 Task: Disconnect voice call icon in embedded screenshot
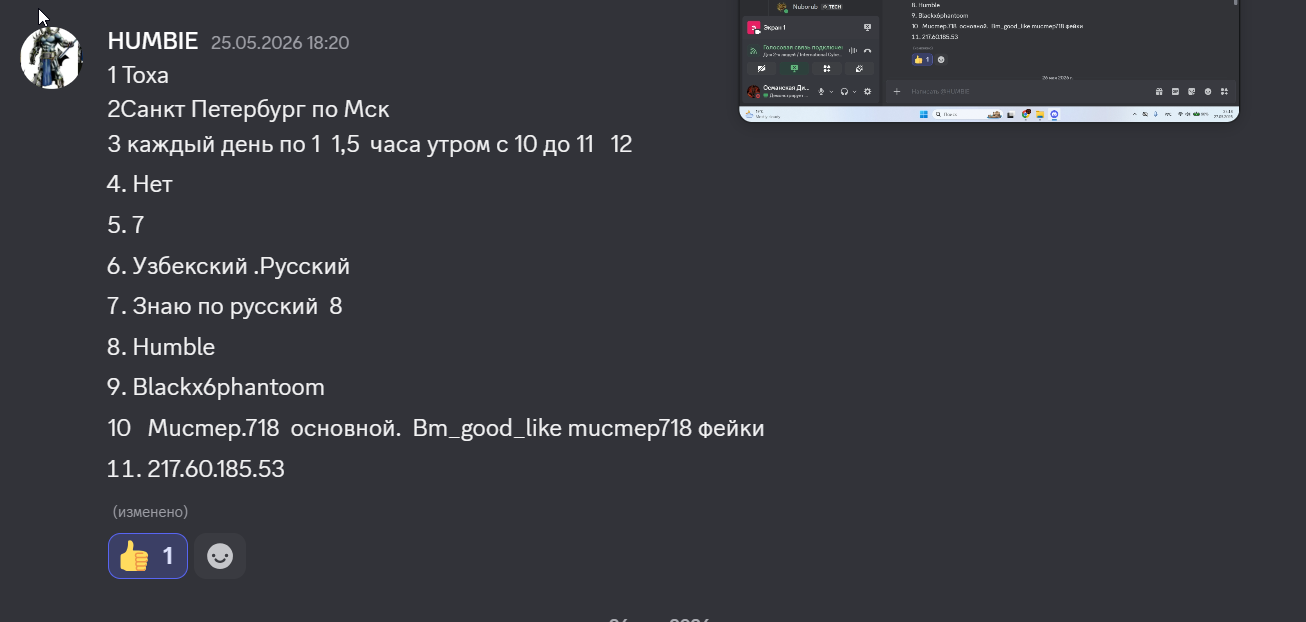pyautogui.click(x=868, y=51)
